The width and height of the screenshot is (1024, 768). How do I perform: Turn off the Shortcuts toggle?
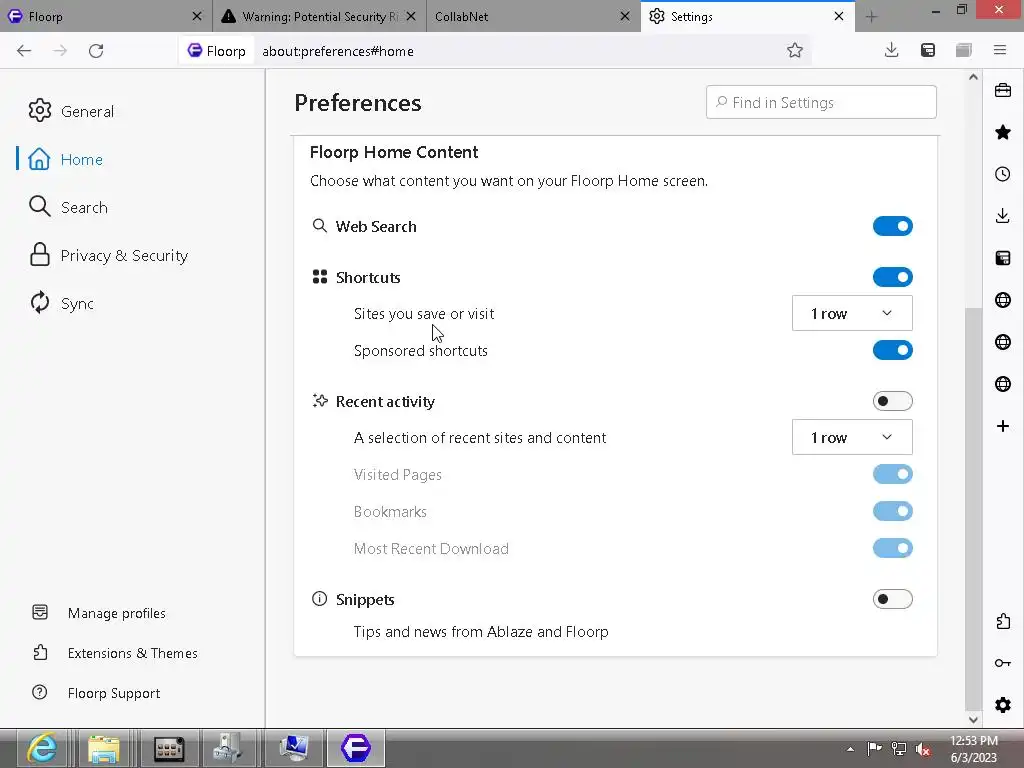click(x=893, y=277)
